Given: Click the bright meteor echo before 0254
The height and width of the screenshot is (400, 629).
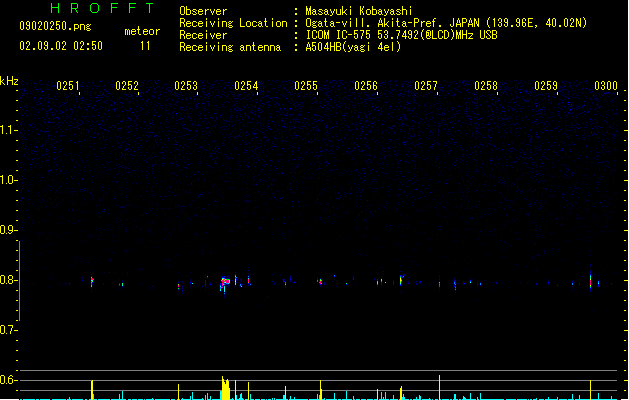Looking at the screenshot, I should point(225,282).
